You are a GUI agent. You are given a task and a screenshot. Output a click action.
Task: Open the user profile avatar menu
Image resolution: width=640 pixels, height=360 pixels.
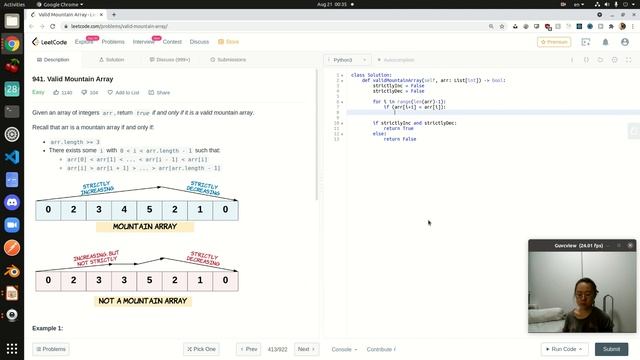pos(624,42)
